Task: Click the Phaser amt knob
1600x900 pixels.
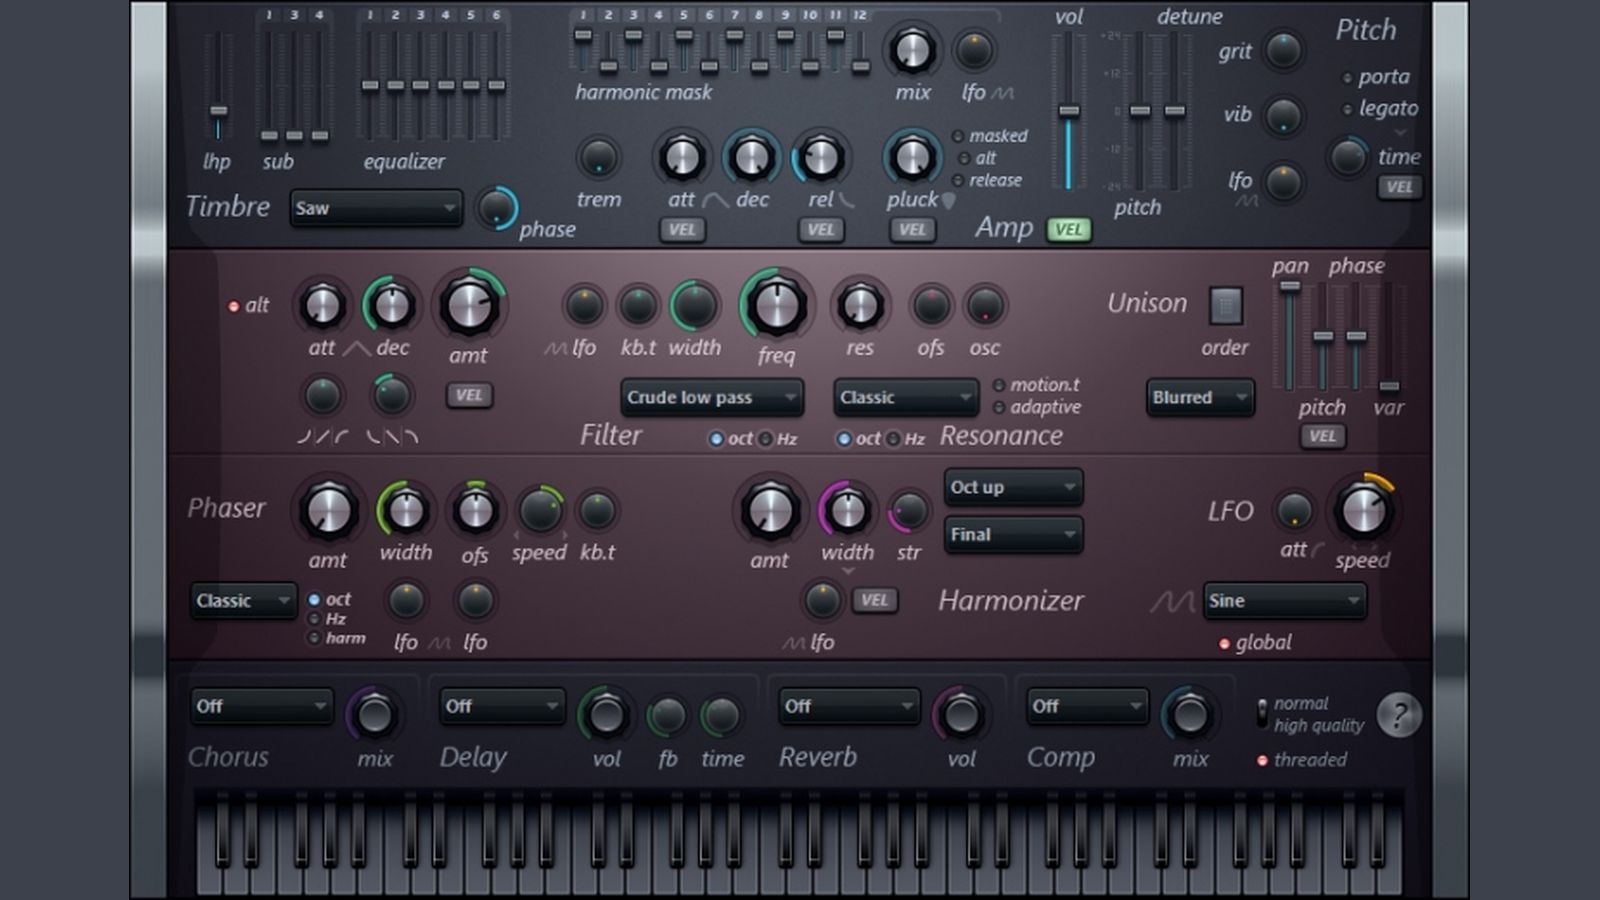Action: coord(328,511)
